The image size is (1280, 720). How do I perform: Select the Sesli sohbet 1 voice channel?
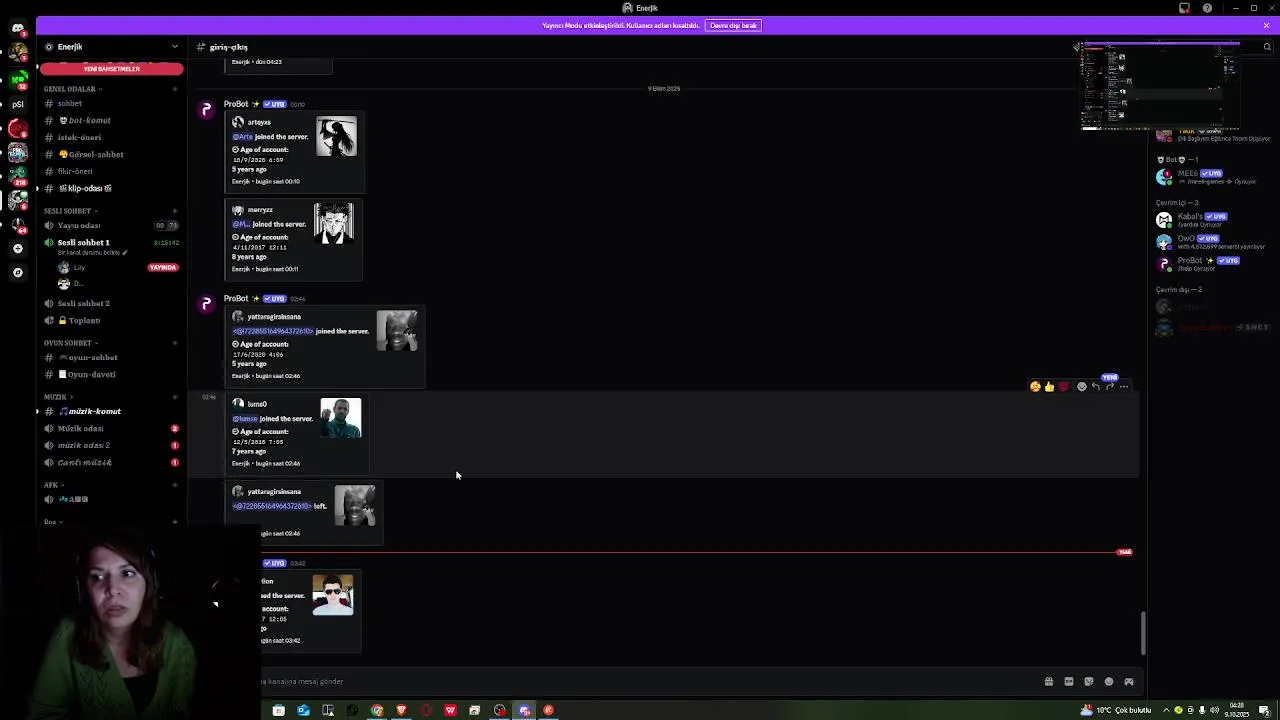(111, 242)
